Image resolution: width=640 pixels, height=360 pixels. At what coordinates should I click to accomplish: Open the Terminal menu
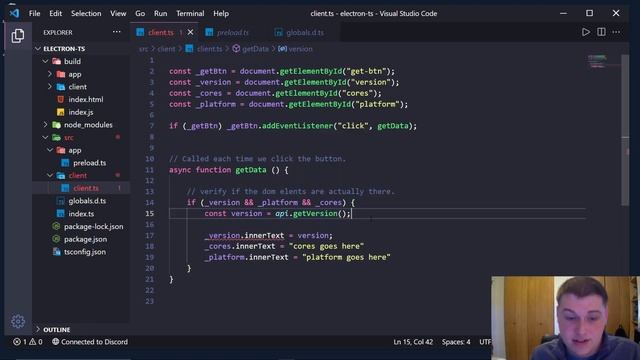click(x=190, y=13)
